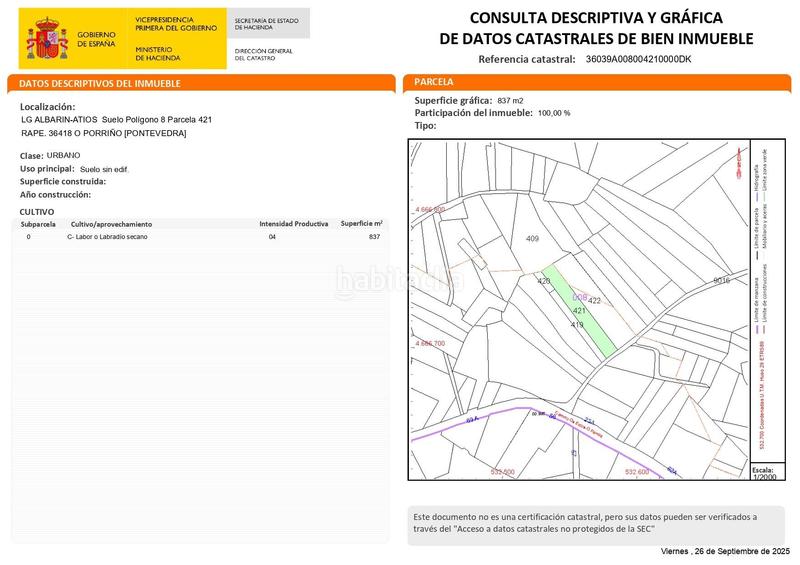800x565 pixels.
Task: Click parcel label '419' on the map
Action: coord(577,325)
